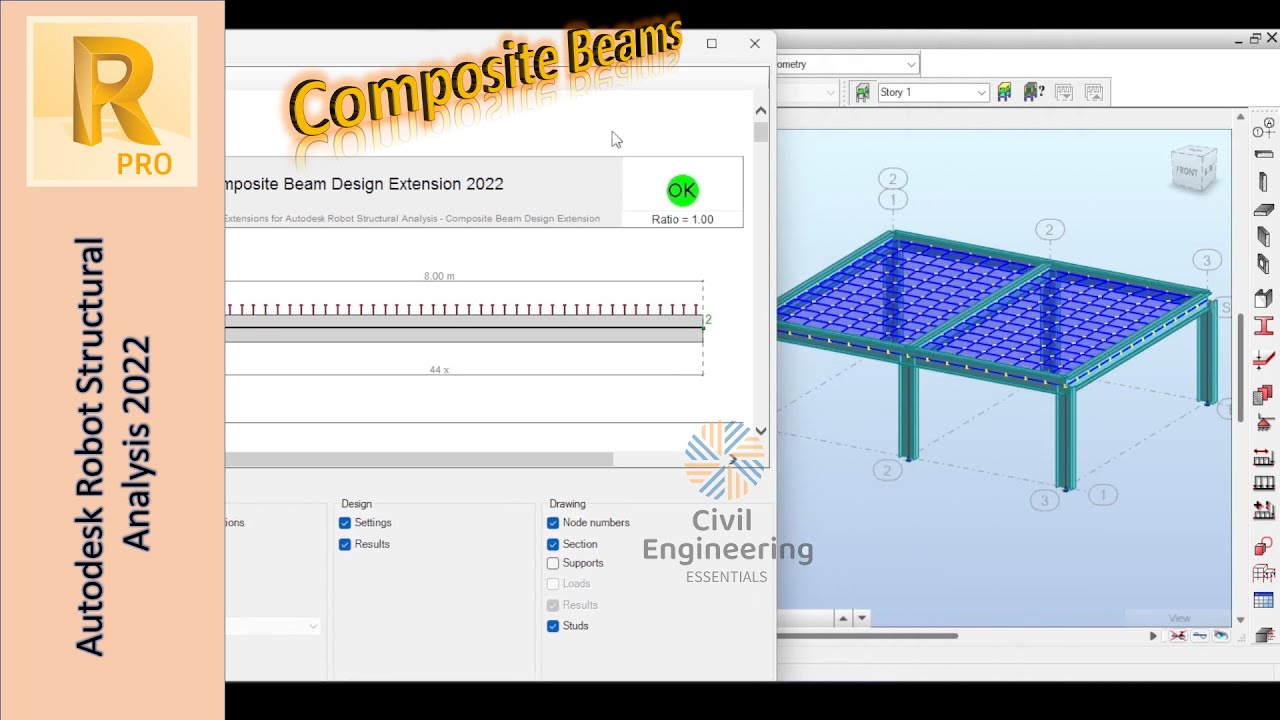The width and height of the screenshot is (1280, 720).
Task: Select the column tool in right toolbar
Action: pos(1264,182)
